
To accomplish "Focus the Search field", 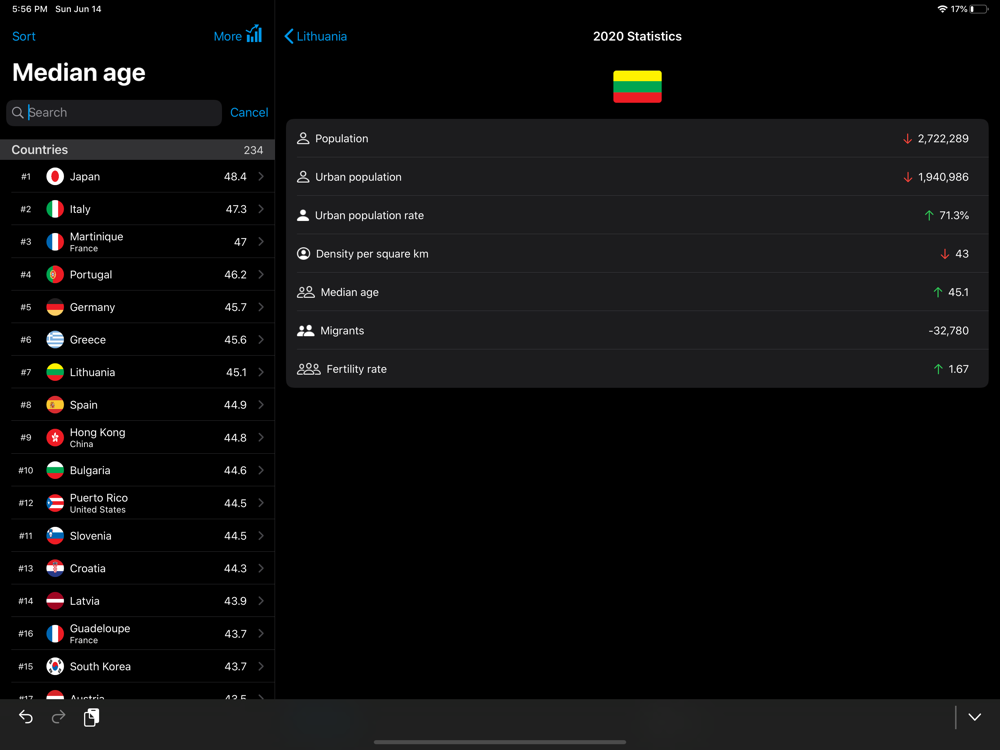I will (114, 113).
